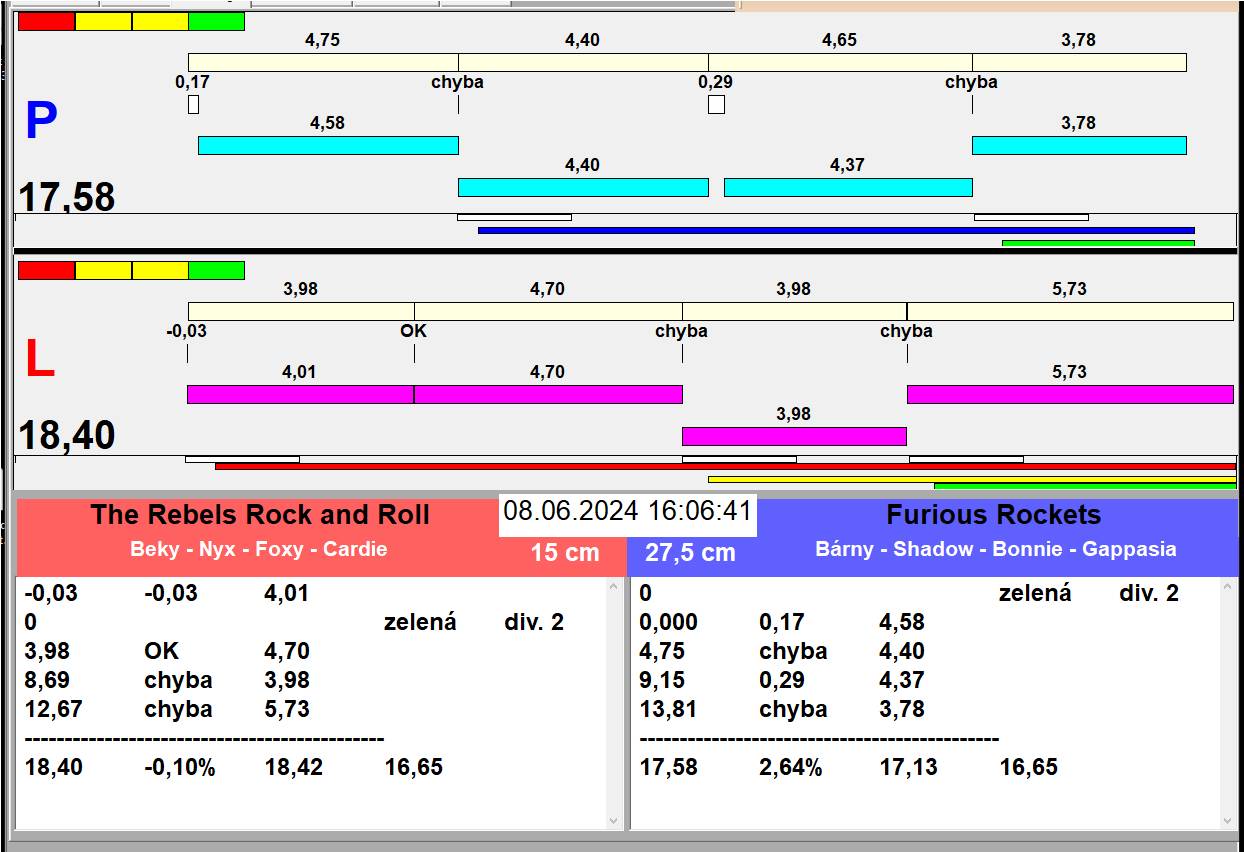Click the blue letter P lane indicator
1244x852 pixels.
pos(41,122)
